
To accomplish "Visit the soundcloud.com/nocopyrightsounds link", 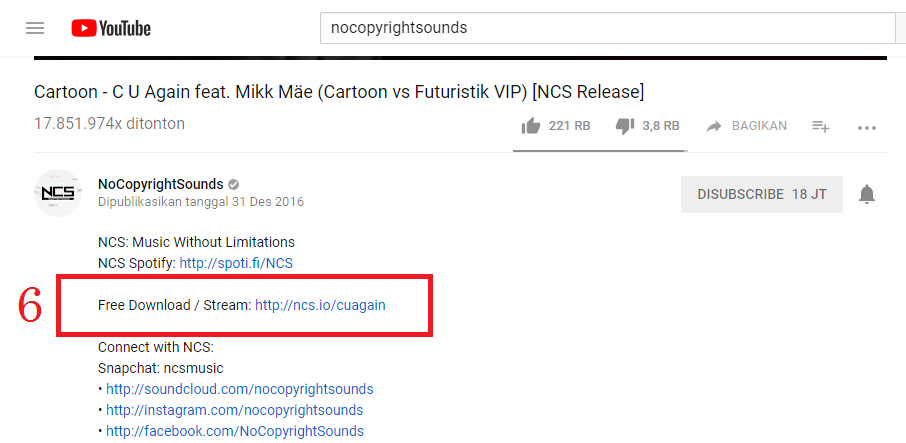I will click(x=239, y=389).
